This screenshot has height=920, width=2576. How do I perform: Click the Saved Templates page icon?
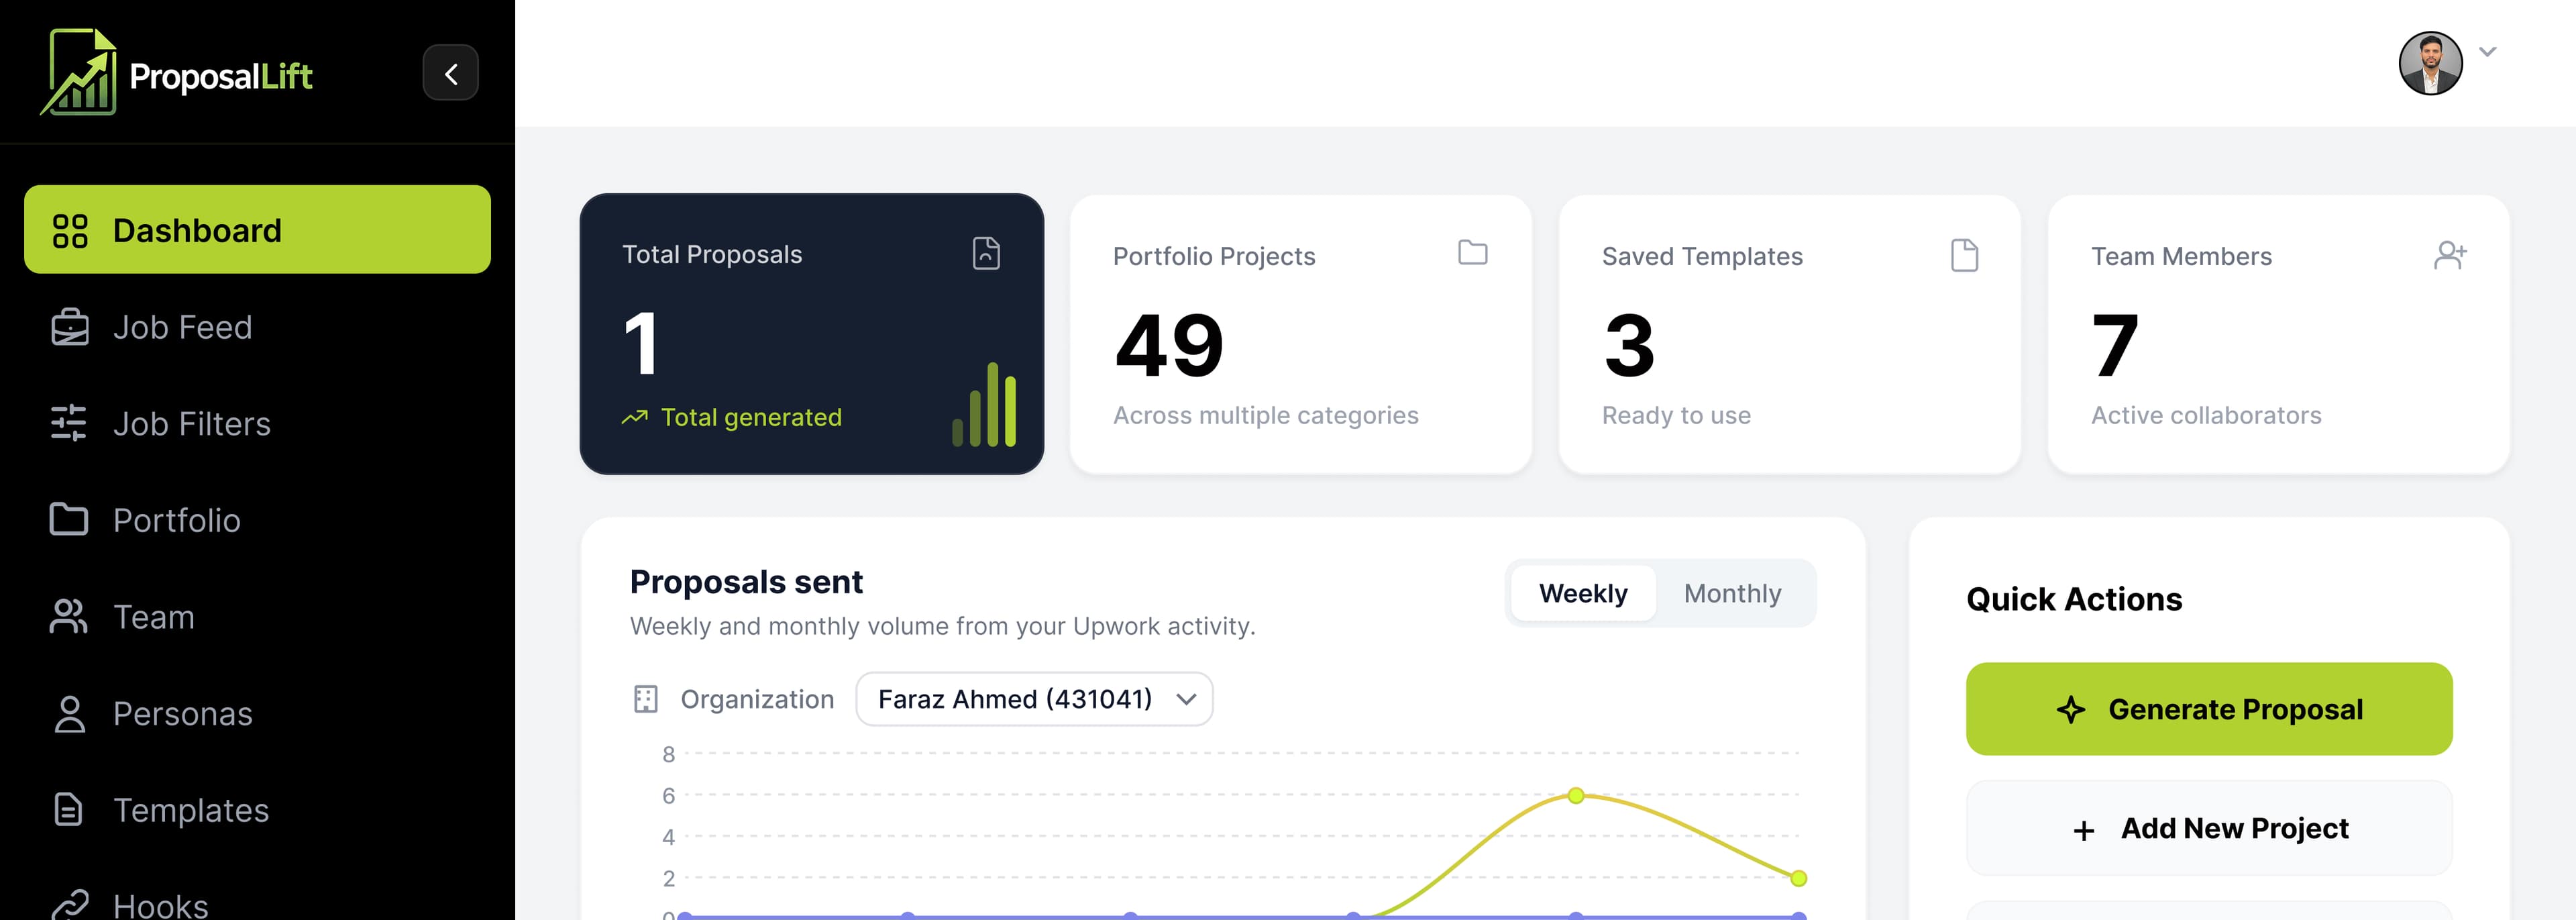(x=1964, y=255)
